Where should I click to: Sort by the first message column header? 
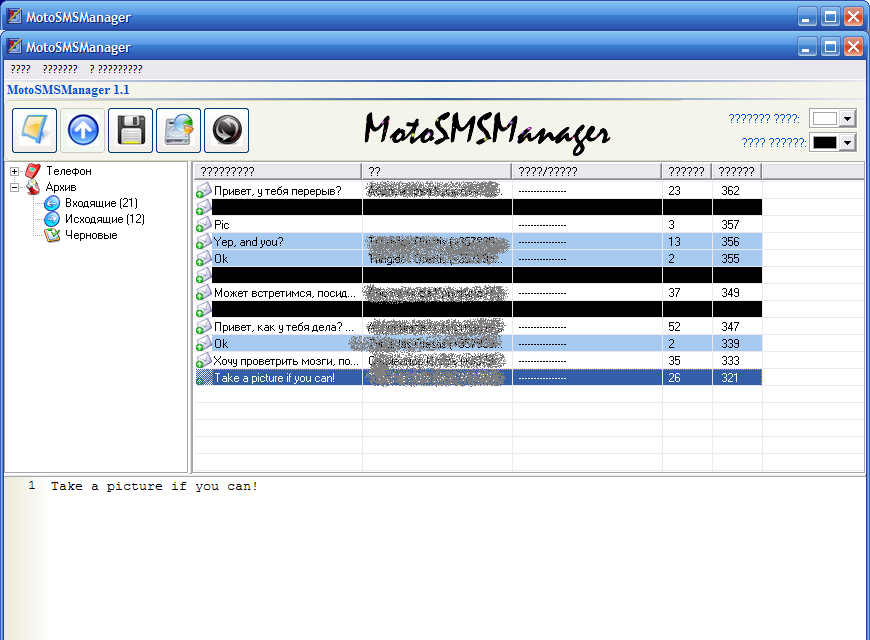[277, 172]
